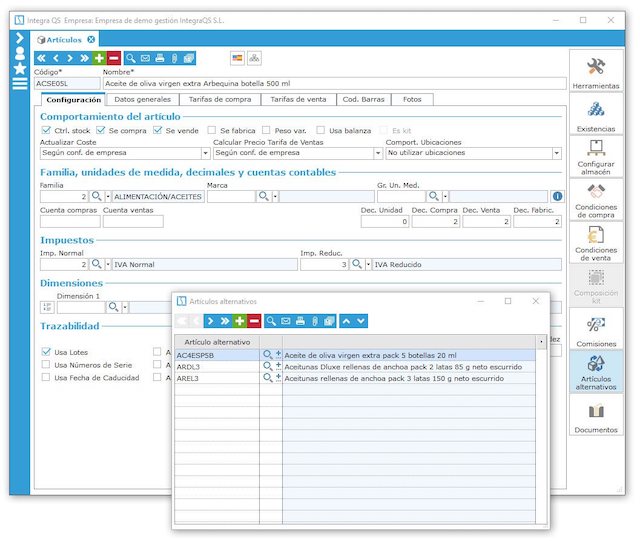Click the language flag icon
This screenshot has width=640, height=542.
pyautogui.click(x=237, y=58)
